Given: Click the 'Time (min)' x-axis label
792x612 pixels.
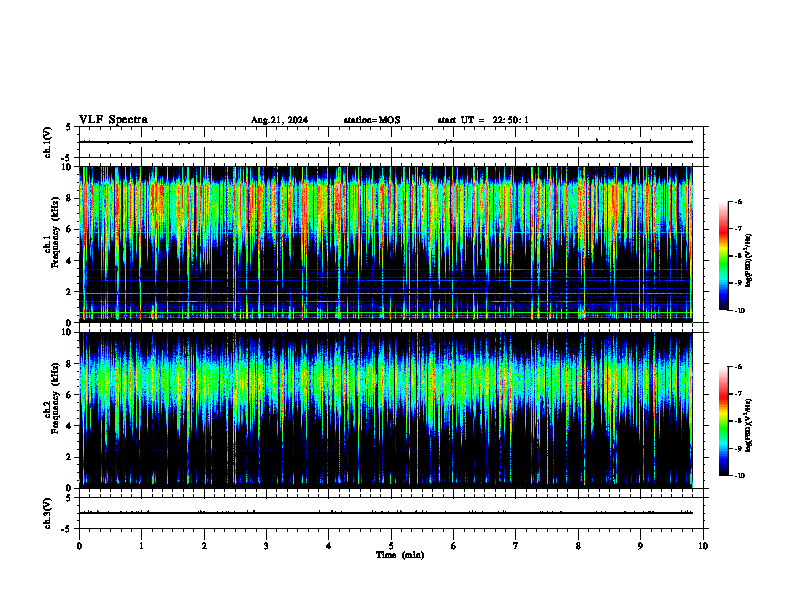Looking at the screenshot, I should coord(400,555).
